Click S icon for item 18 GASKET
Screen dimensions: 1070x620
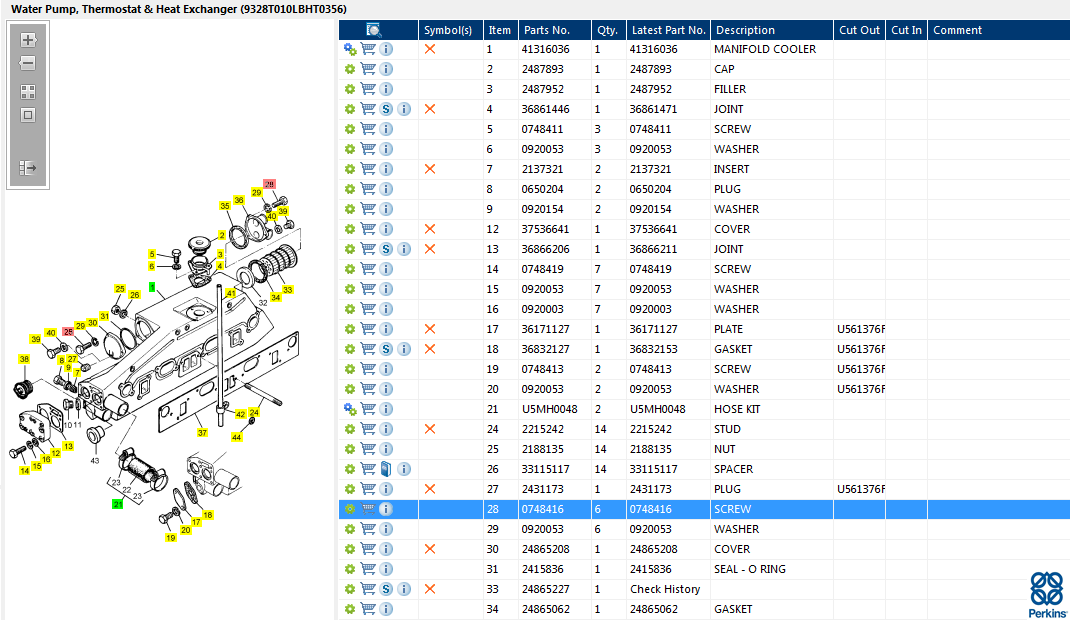click(x=386, y=349)
